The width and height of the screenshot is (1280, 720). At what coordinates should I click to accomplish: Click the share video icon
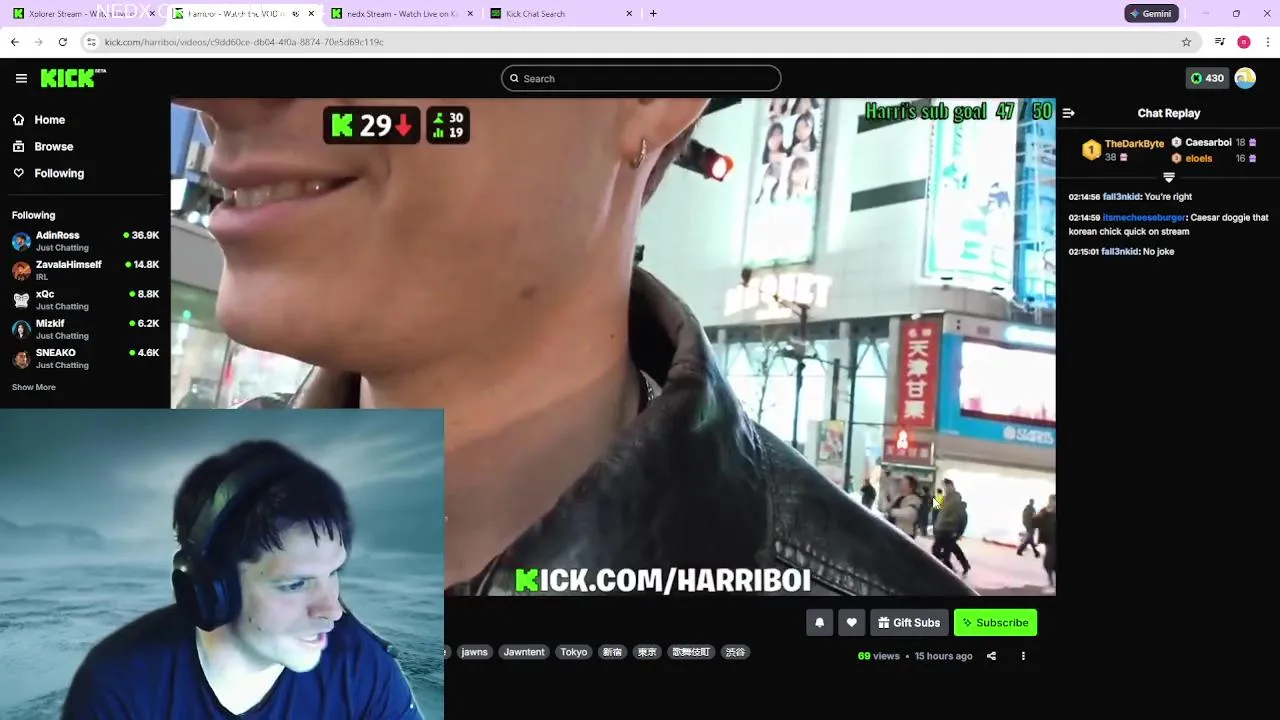(x=991, y=656)
